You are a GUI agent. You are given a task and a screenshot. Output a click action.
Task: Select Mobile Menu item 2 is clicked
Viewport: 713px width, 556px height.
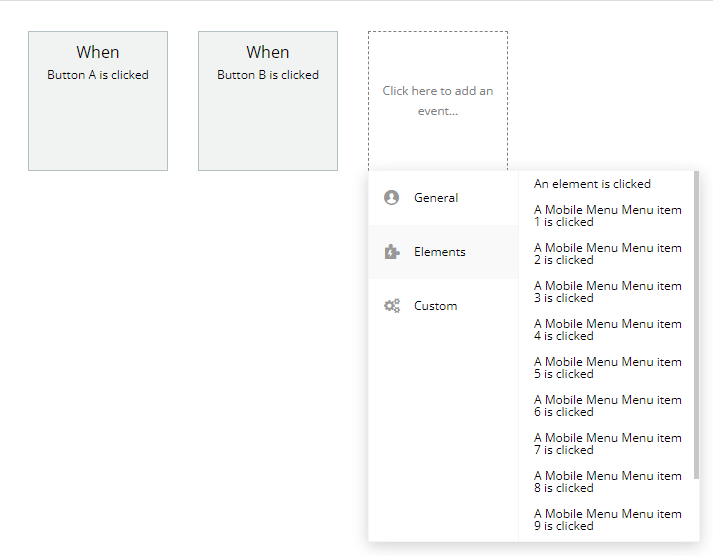click(x=607, y=254)
